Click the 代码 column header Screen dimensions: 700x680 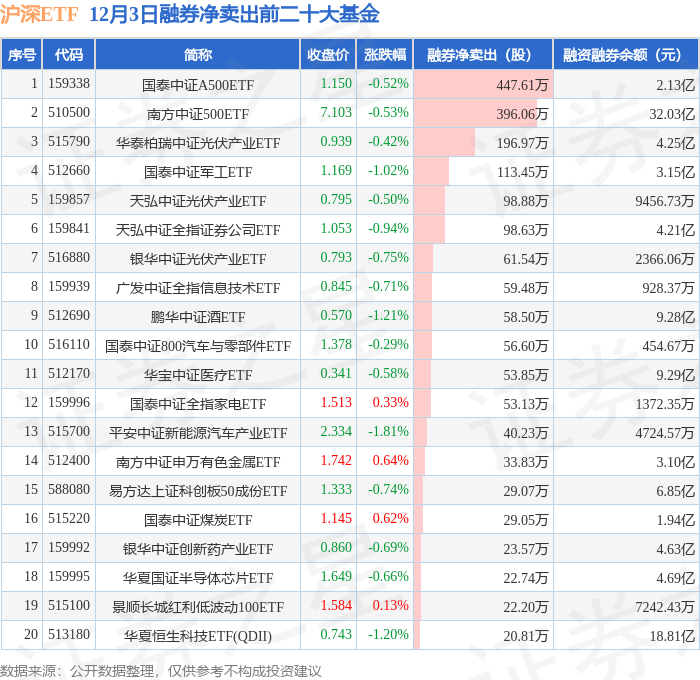(69, 54)
